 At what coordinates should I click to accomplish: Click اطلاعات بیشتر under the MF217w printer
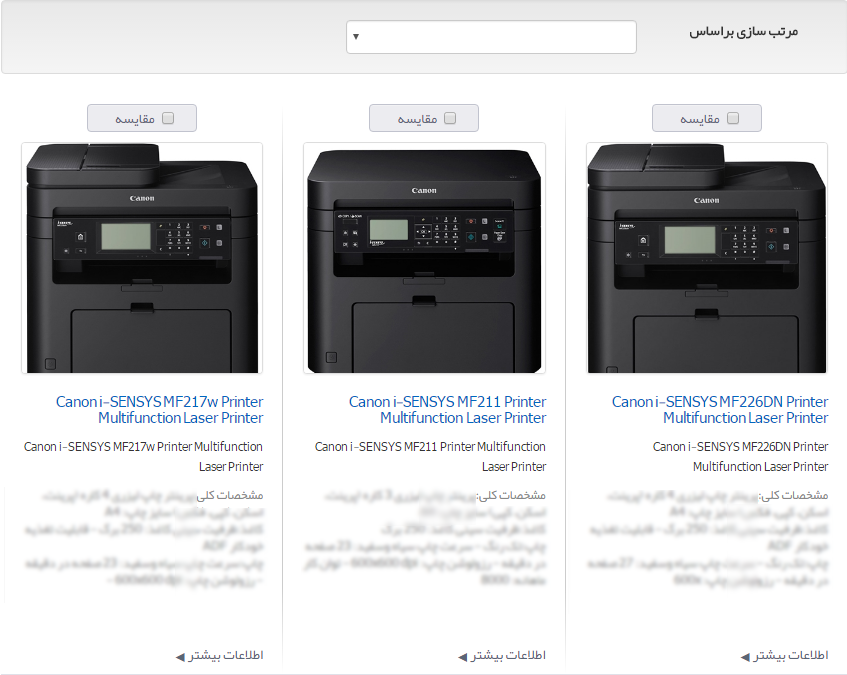(226, 655)
